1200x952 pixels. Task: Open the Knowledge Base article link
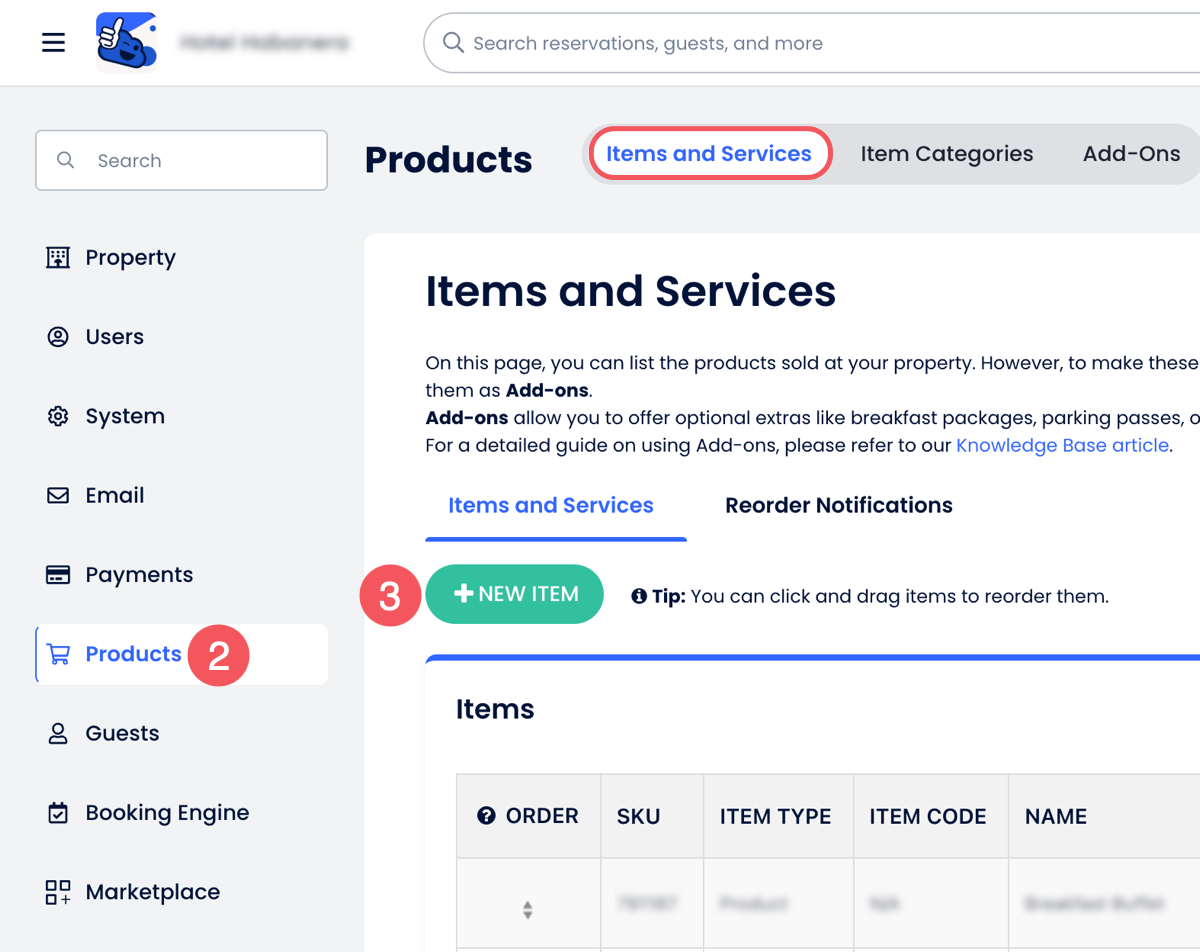click(1062, 445)
